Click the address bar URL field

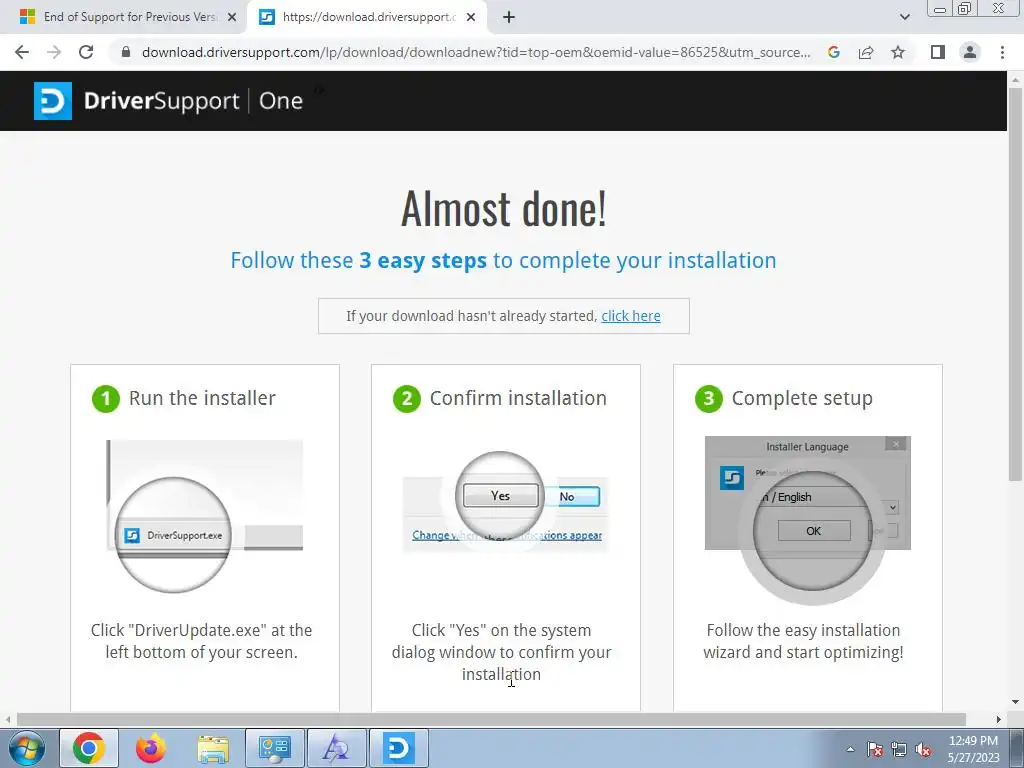(475, 52)
